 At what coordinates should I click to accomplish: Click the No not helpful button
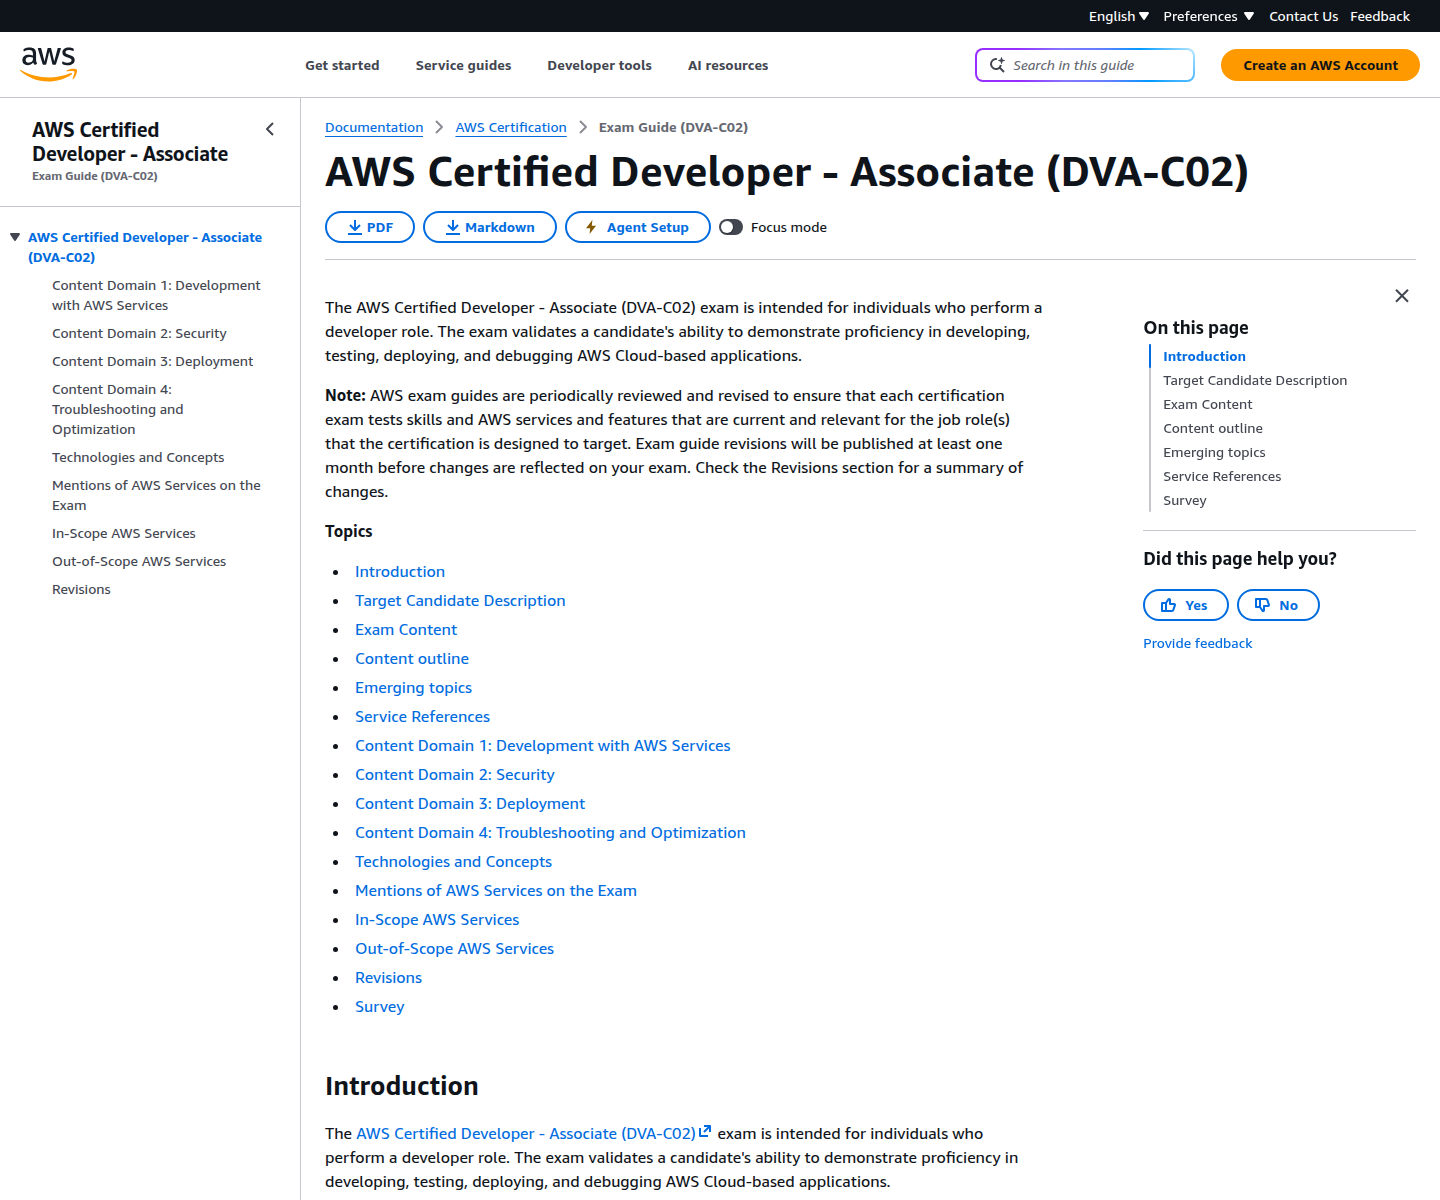(x=1278, y=605)
